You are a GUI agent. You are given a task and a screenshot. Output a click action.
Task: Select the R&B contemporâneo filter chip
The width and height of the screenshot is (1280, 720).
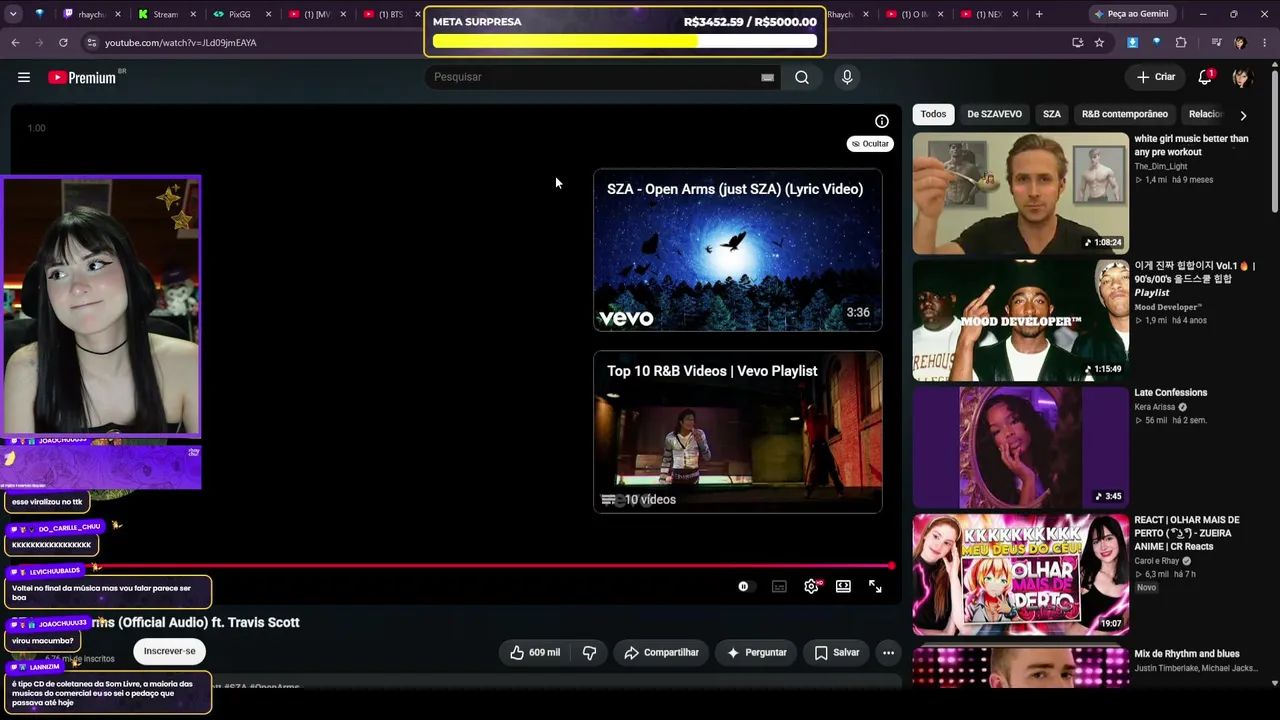[1125, 114]
